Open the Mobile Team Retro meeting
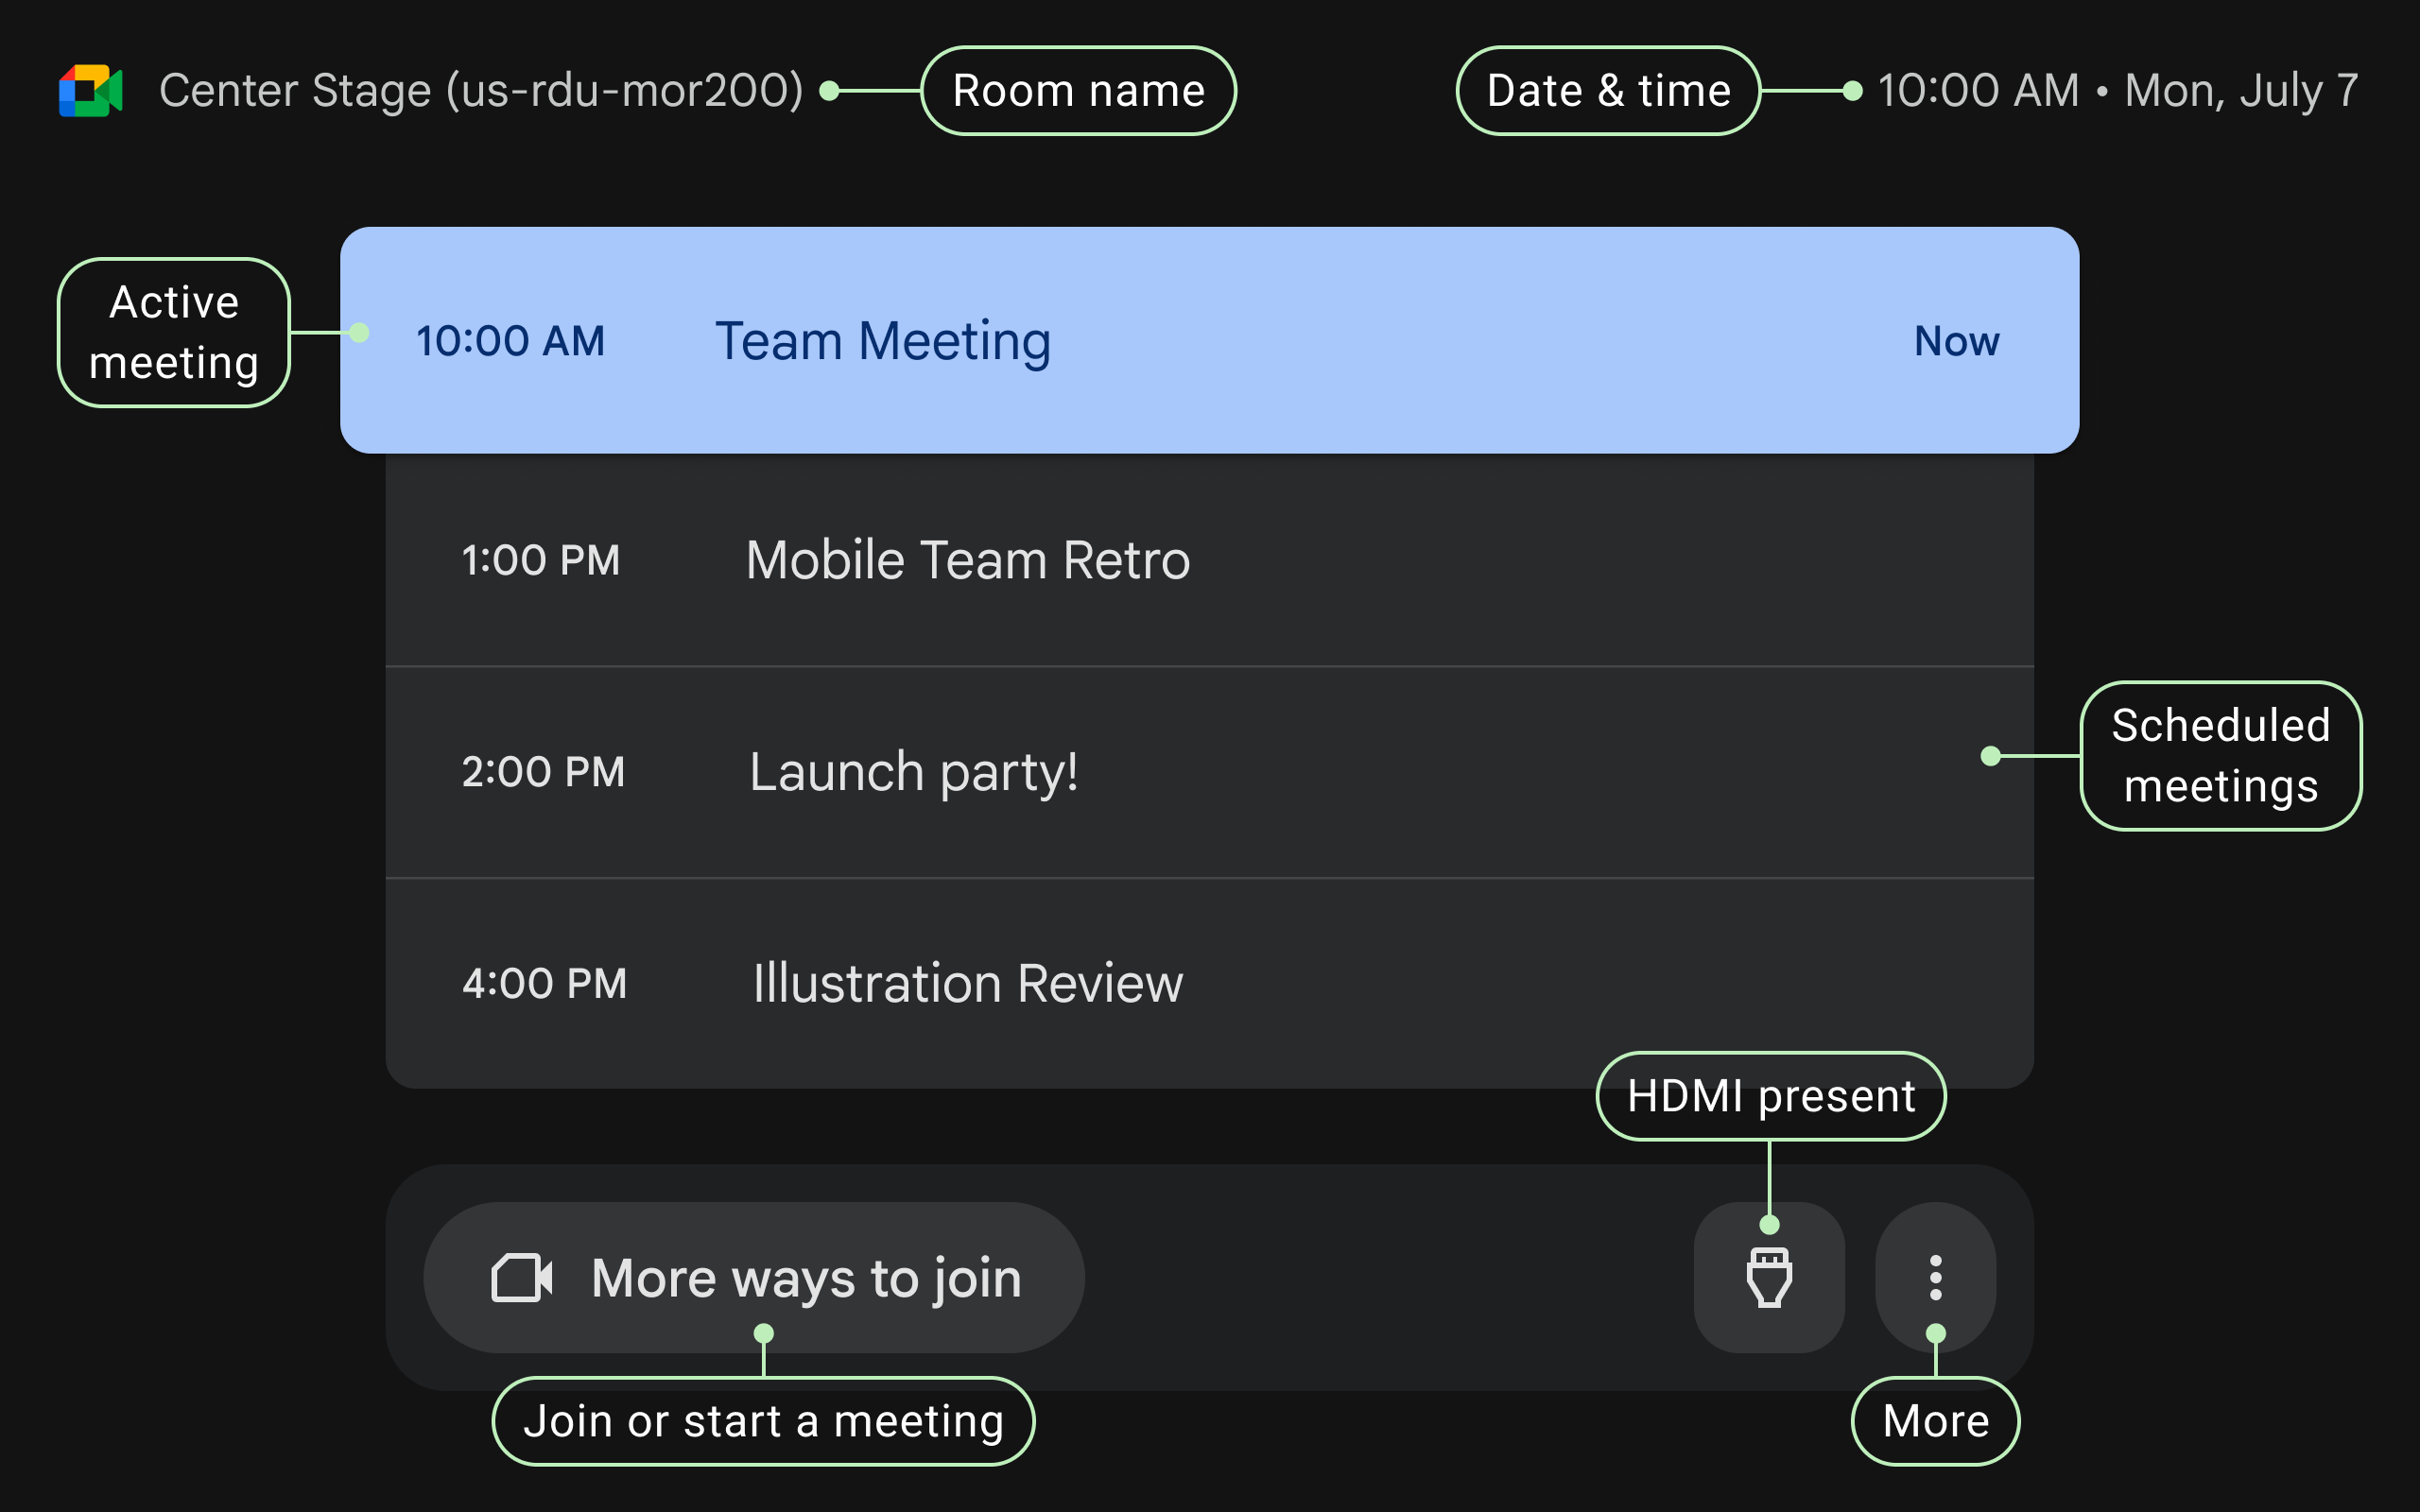The height and width of the screenshot is (1512, 2420). click(x=967, y=560)
